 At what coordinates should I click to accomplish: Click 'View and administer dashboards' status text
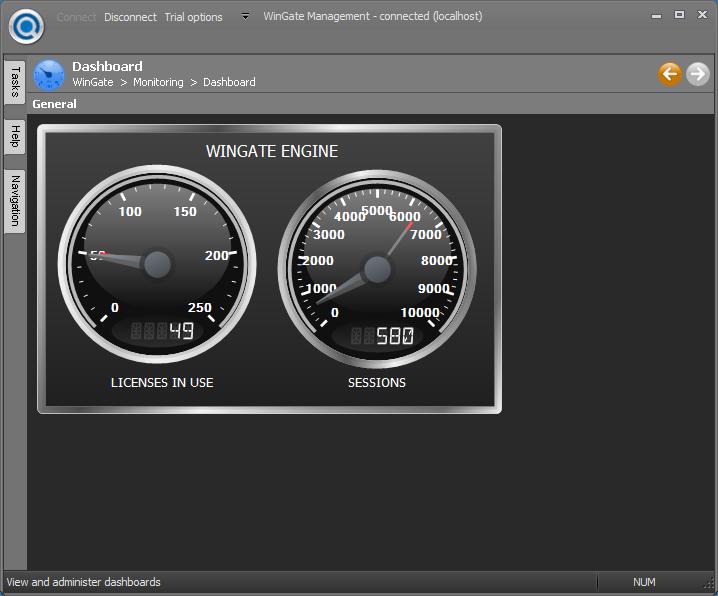click(x=83, y=582)
